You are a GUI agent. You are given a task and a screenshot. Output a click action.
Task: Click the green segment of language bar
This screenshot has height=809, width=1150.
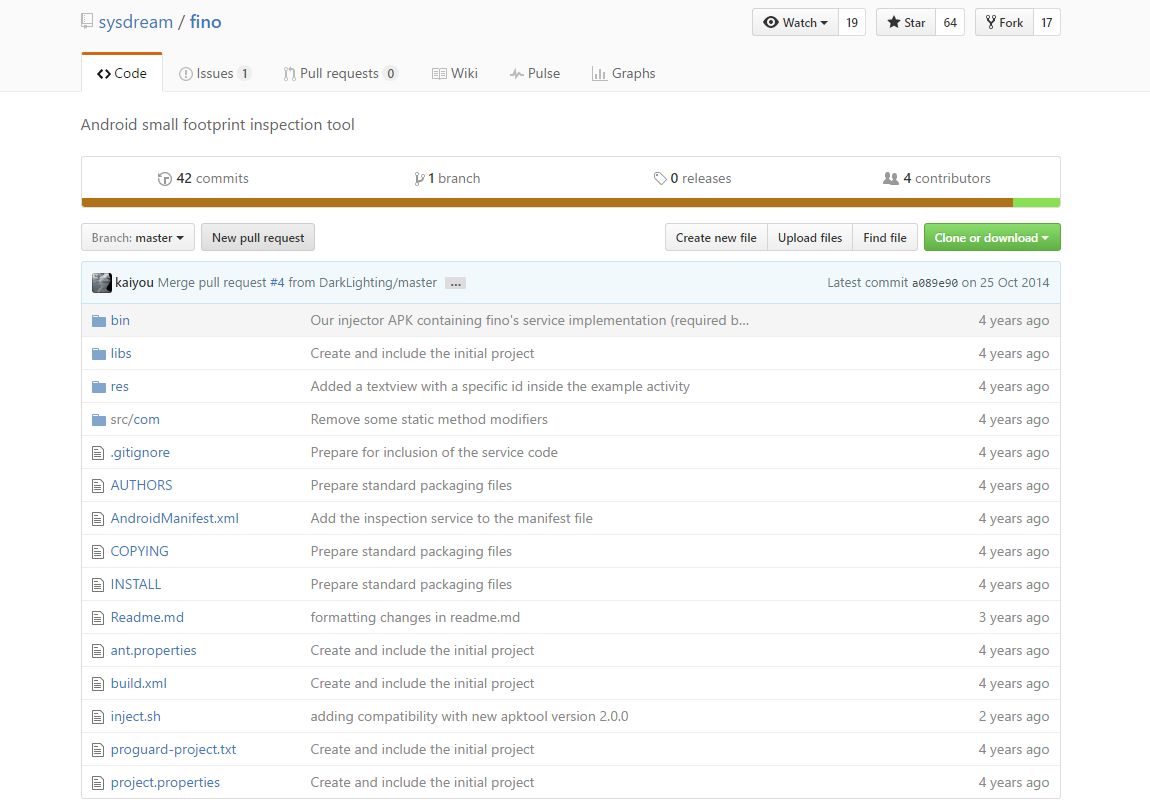point(1036,202)
